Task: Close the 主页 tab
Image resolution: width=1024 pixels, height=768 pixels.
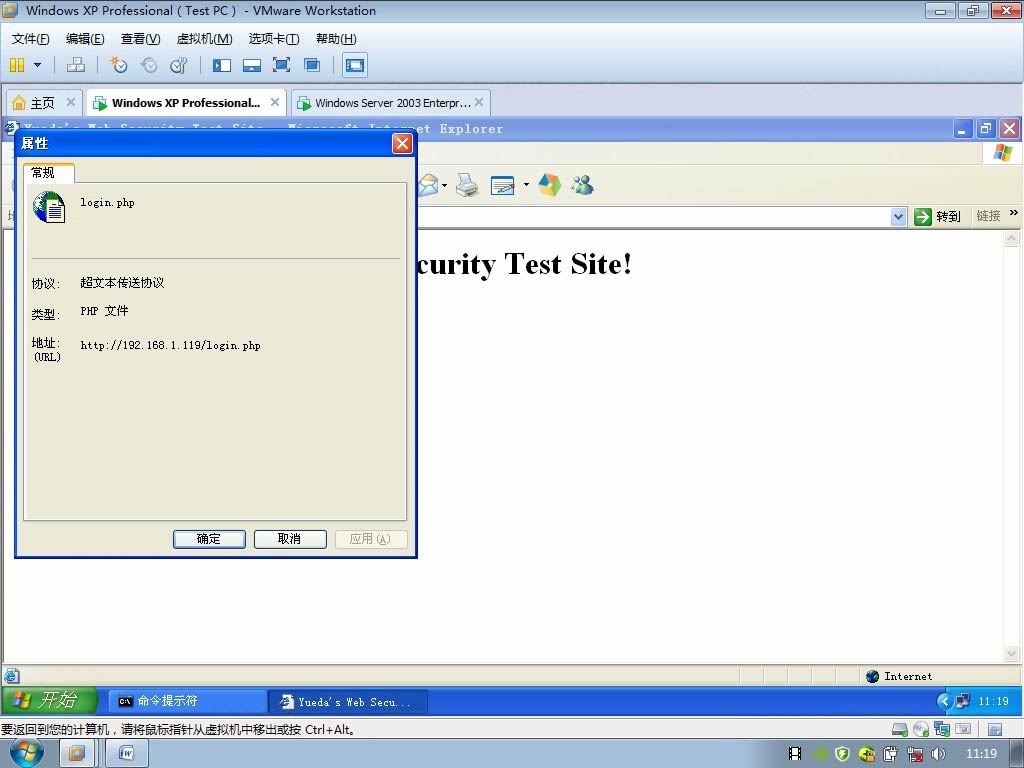Action: pyautogui.click(x=71, y=102)
